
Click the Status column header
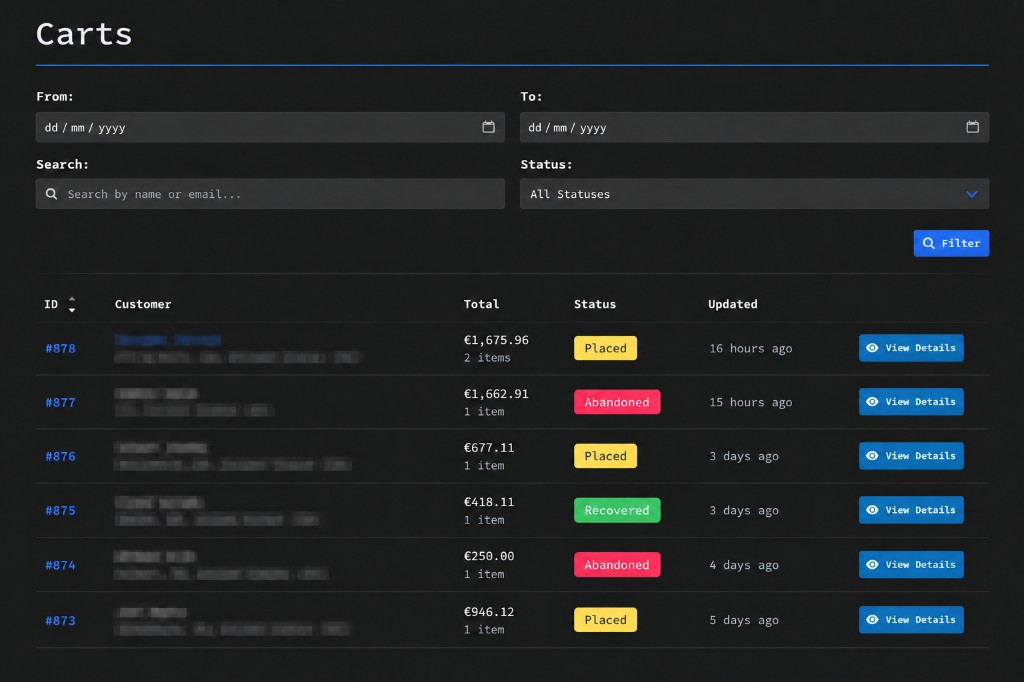point(595,304)
